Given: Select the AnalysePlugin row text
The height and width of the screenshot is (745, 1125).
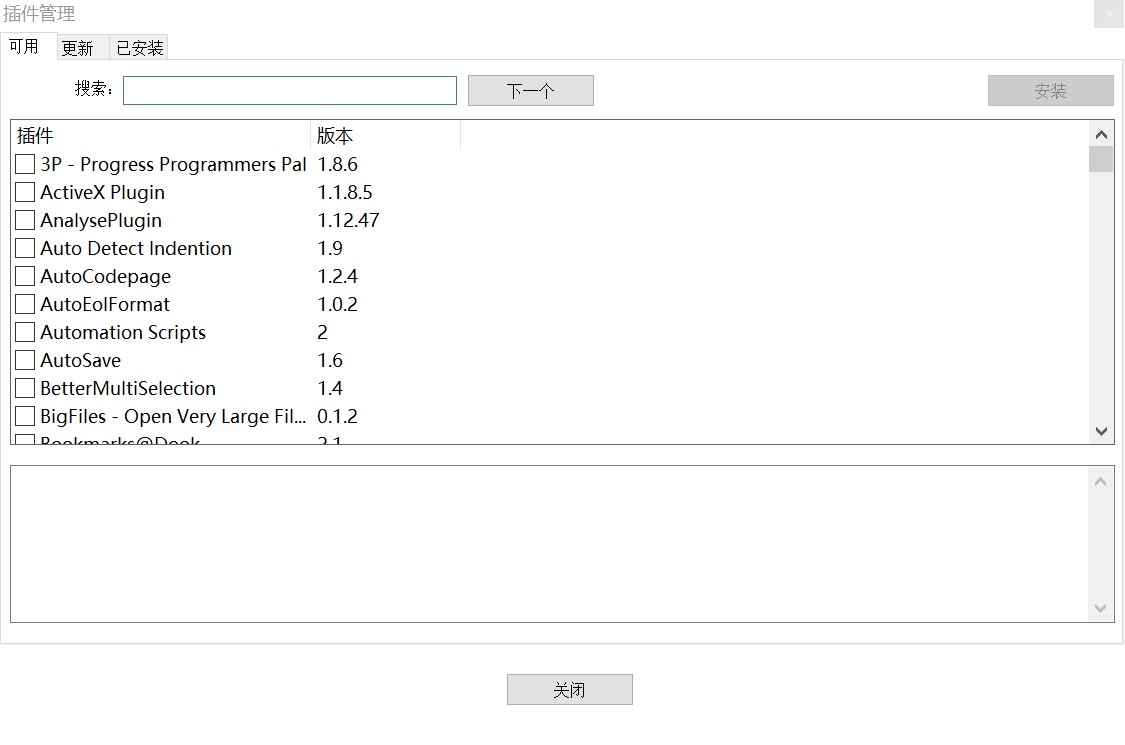Looking at the screenshot, I should pos(101,220).
